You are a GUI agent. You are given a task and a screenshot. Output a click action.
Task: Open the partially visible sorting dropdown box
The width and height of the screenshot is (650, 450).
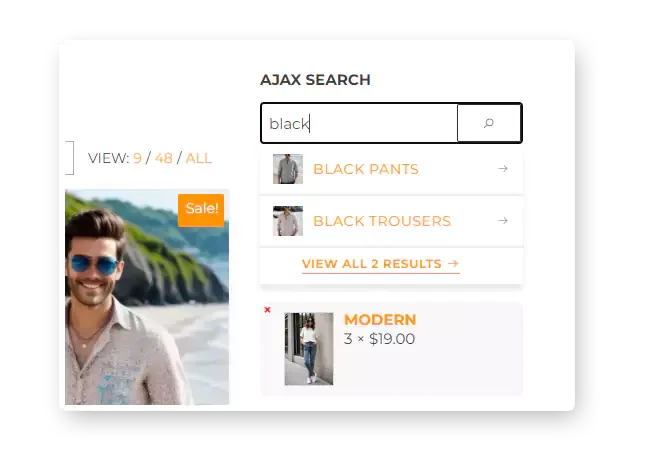coord(69,158)
